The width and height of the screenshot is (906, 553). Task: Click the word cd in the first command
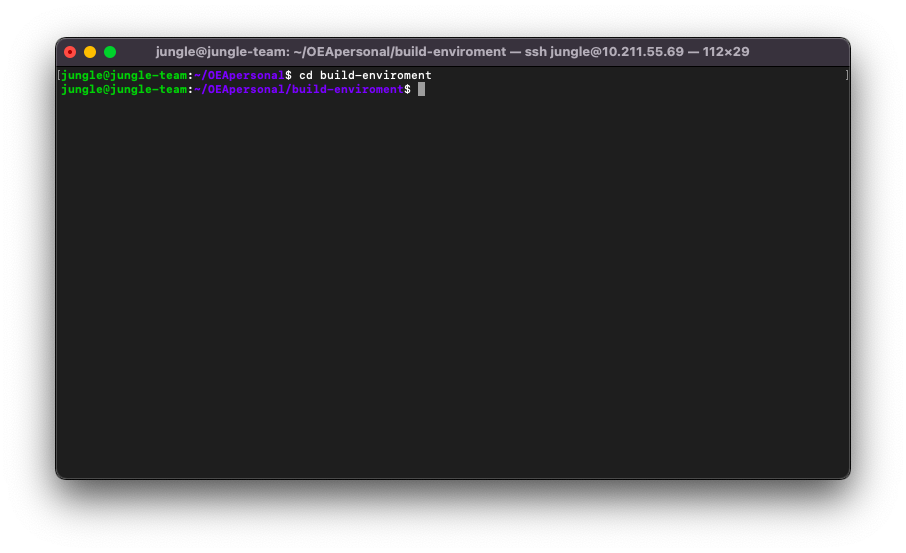(305, 75)
